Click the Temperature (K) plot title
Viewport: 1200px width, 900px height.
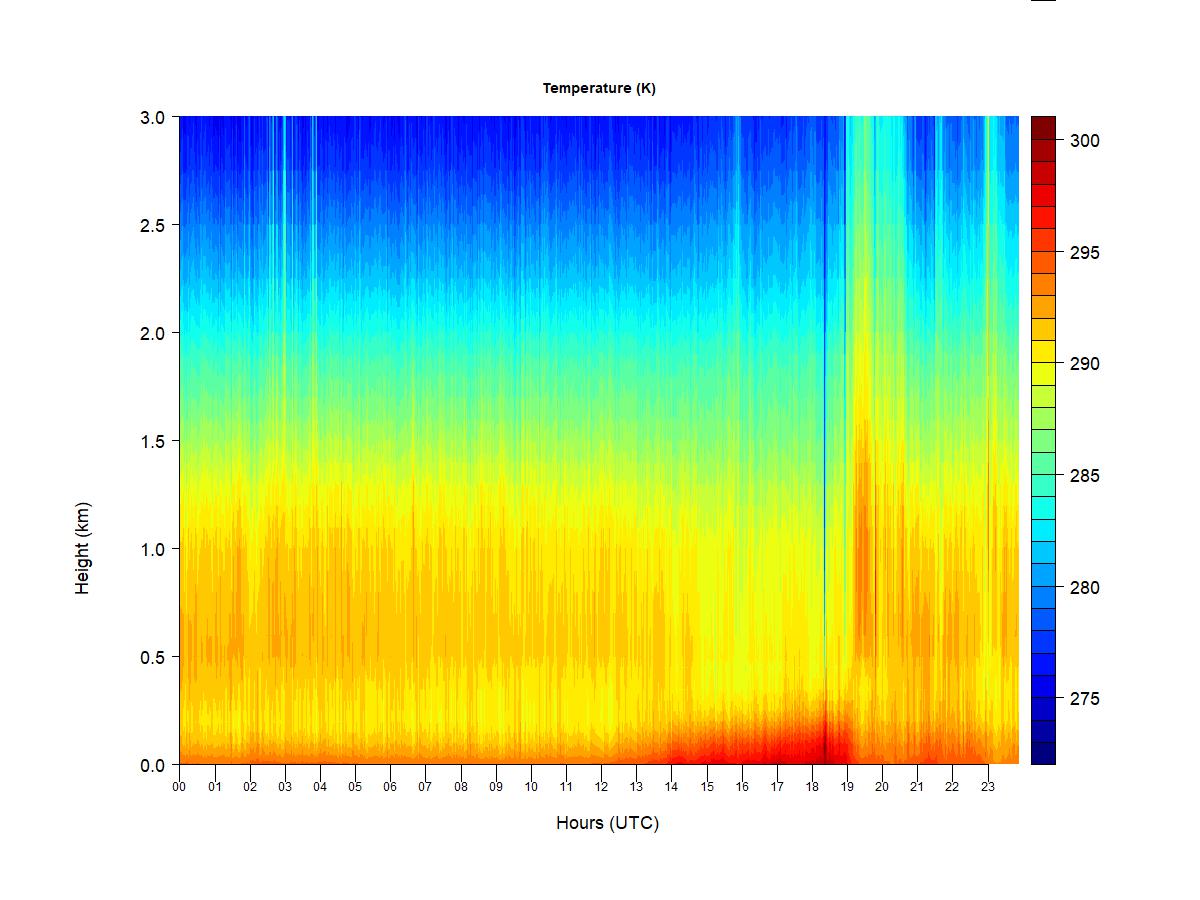[599, 88]
